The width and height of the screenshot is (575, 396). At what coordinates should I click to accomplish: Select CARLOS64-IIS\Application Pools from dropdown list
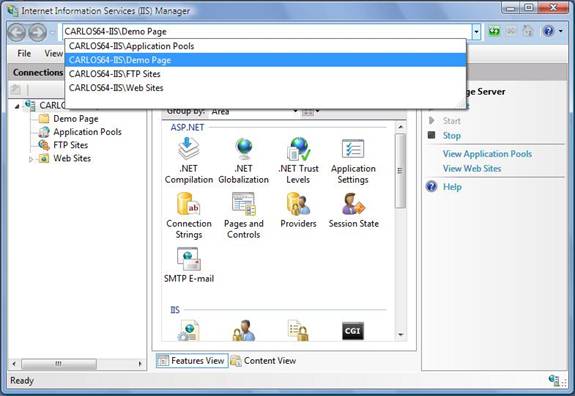(265, 46)
